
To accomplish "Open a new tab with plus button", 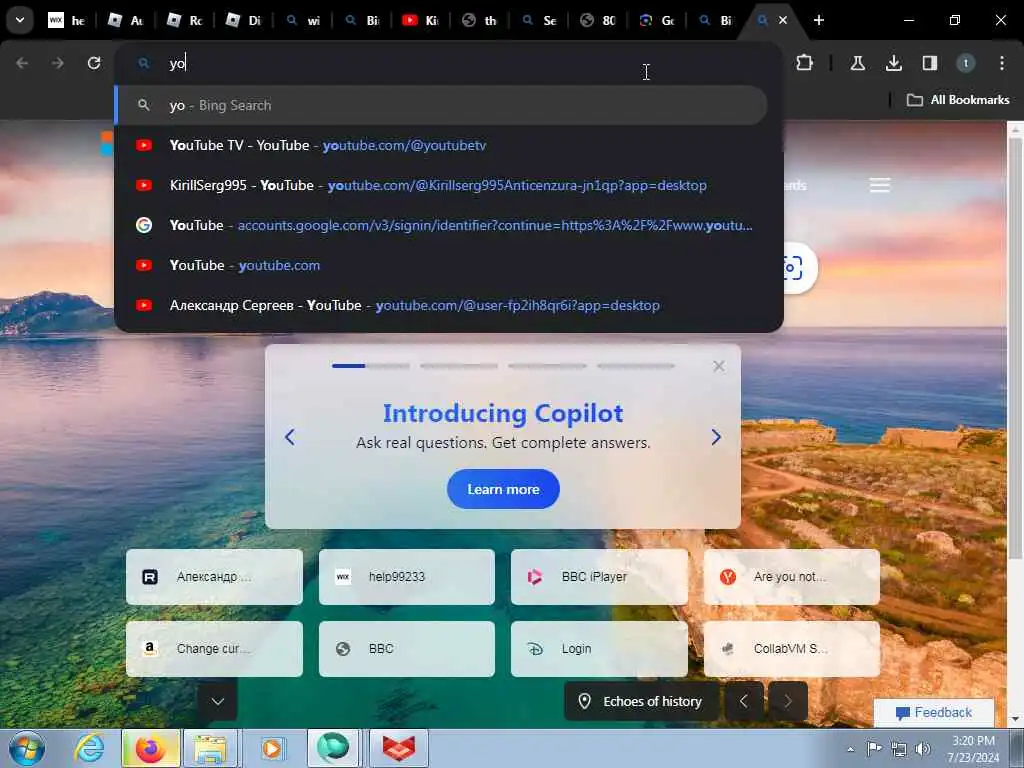I will [818, 20].
